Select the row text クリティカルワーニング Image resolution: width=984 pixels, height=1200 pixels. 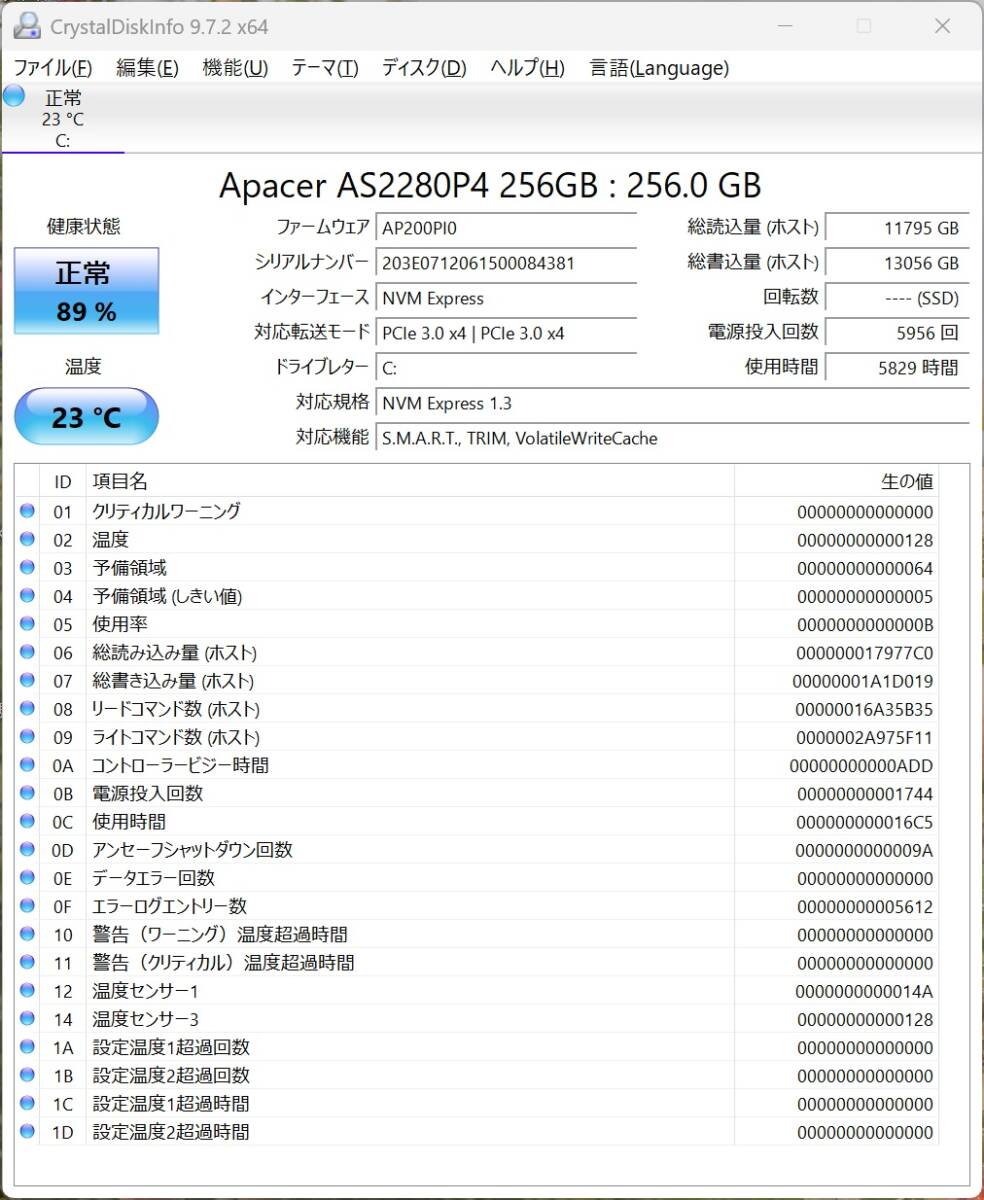166,512
